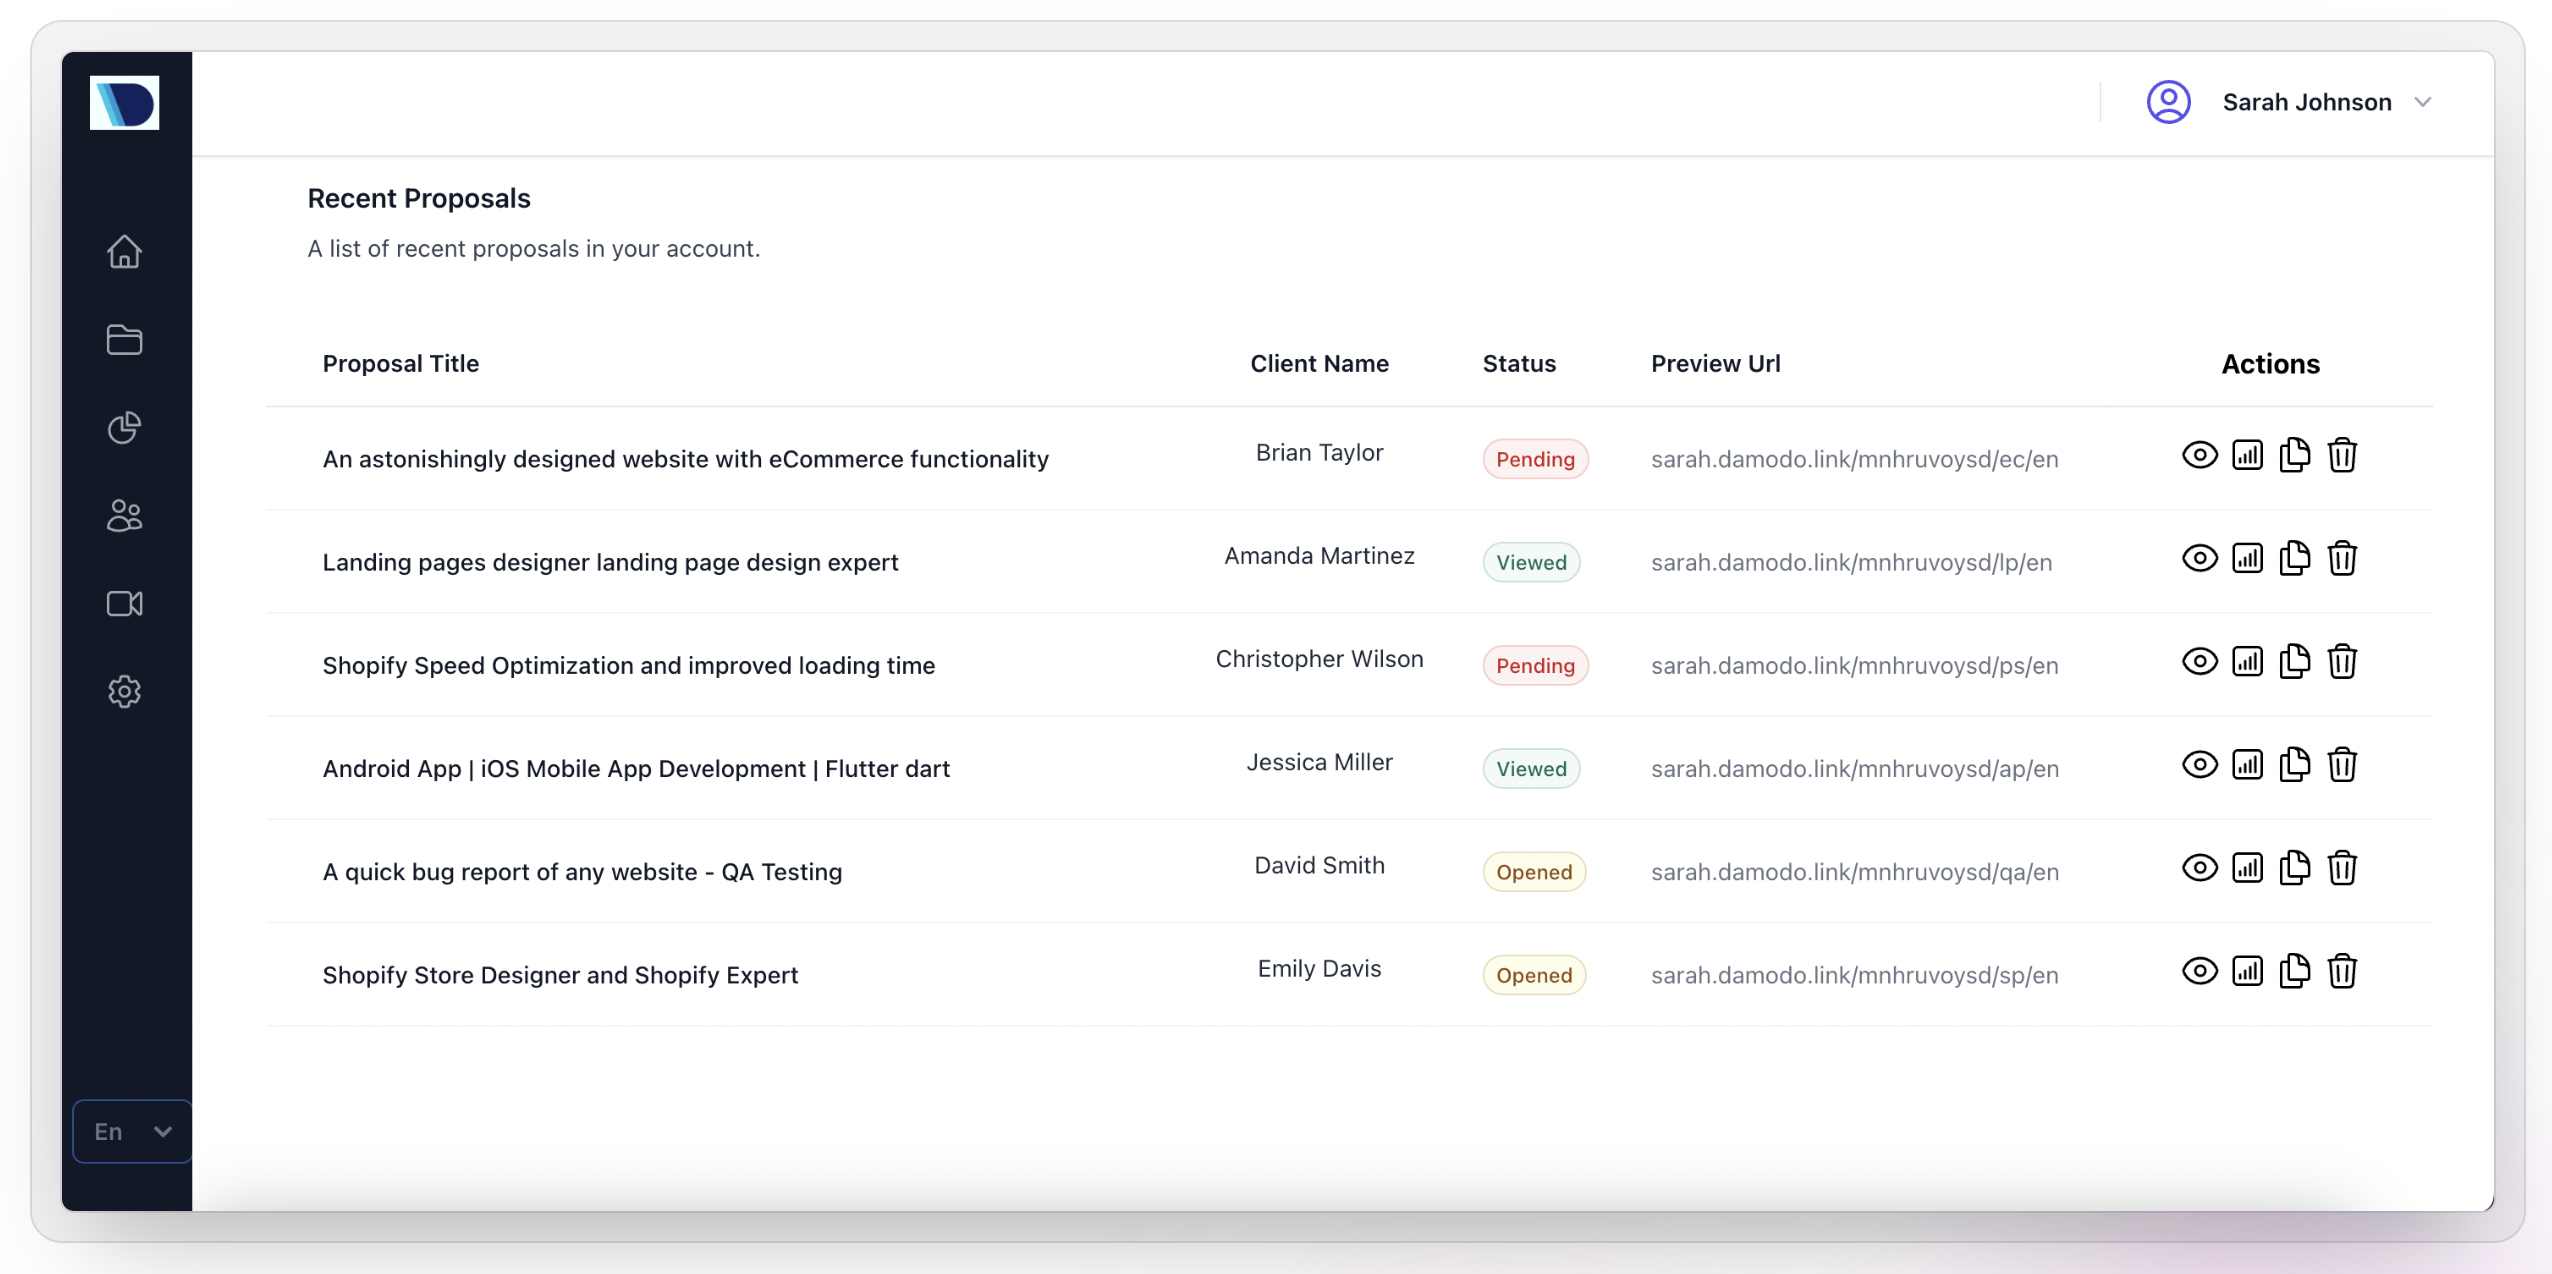Screen dimensions: 2552x1274
Task: Open preview link ending in /ap/en
Action: coord(1854,769)
